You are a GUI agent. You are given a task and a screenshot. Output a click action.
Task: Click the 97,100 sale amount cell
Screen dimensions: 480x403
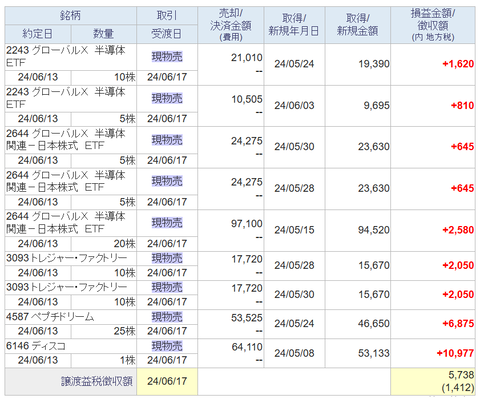[x=247, y=224]
